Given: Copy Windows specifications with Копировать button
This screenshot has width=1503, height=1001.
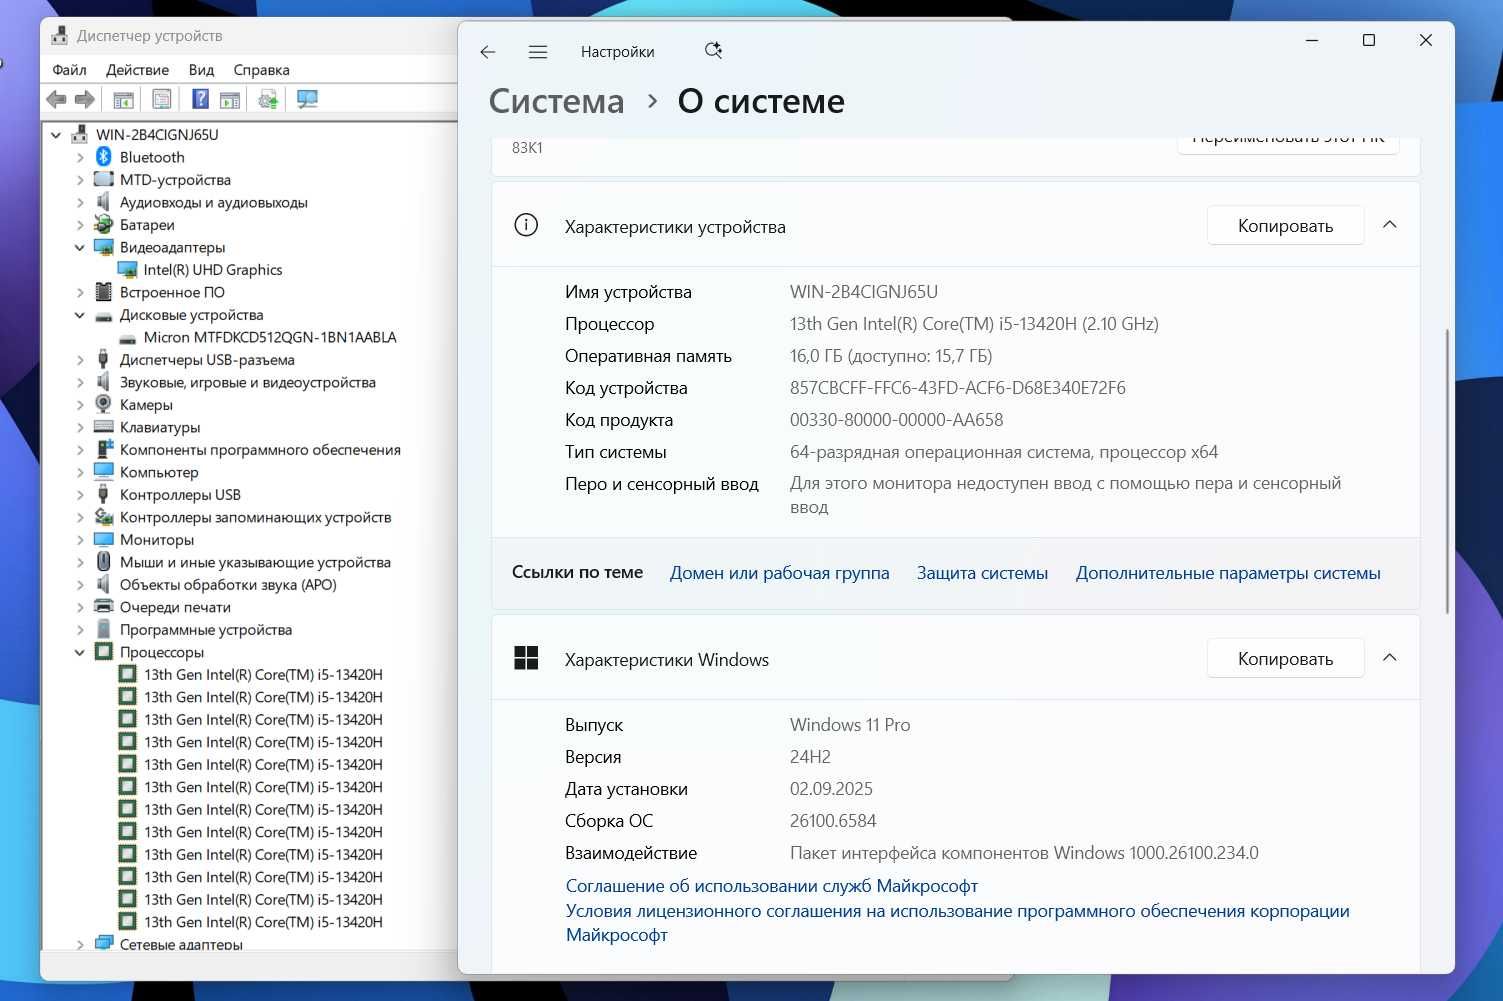Looking at the screenshot, I should tap(1285, 659).
